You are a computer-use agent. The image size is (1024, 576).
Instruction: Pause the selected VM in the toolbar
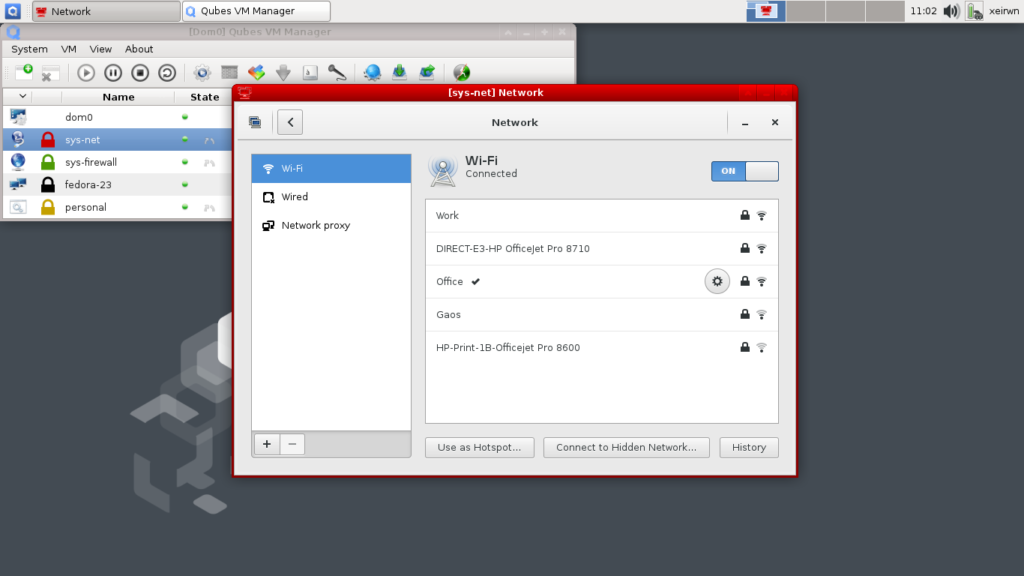point(113,72)
